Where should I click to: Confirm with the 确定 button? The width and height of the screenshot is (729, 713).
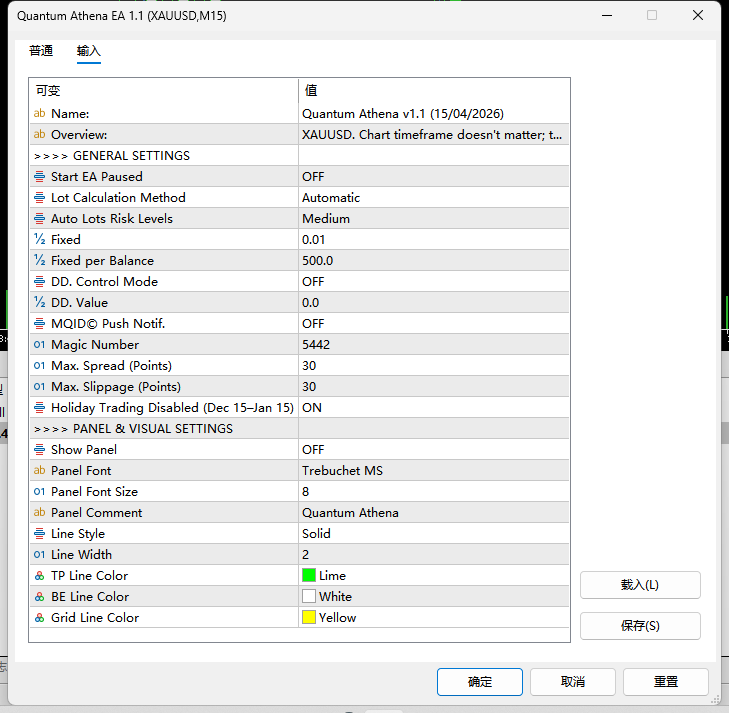tap(480, 682)
